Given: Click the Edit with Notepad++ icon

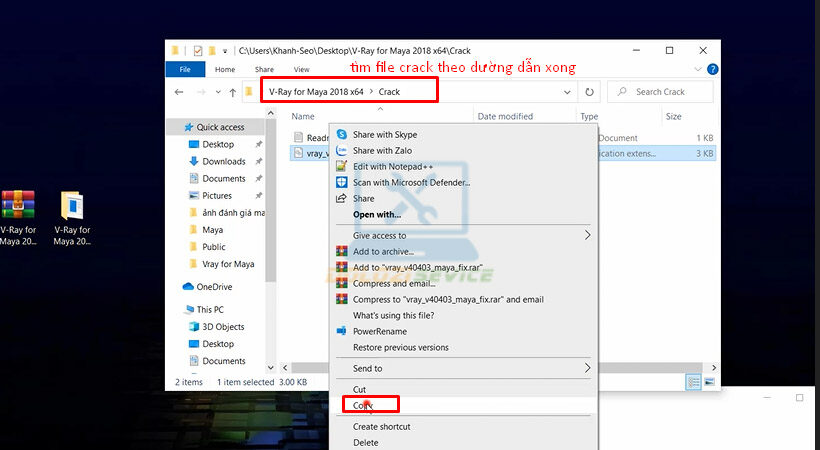Looking at the screenshot, I should pyautogui.click(x=342, y=166).
